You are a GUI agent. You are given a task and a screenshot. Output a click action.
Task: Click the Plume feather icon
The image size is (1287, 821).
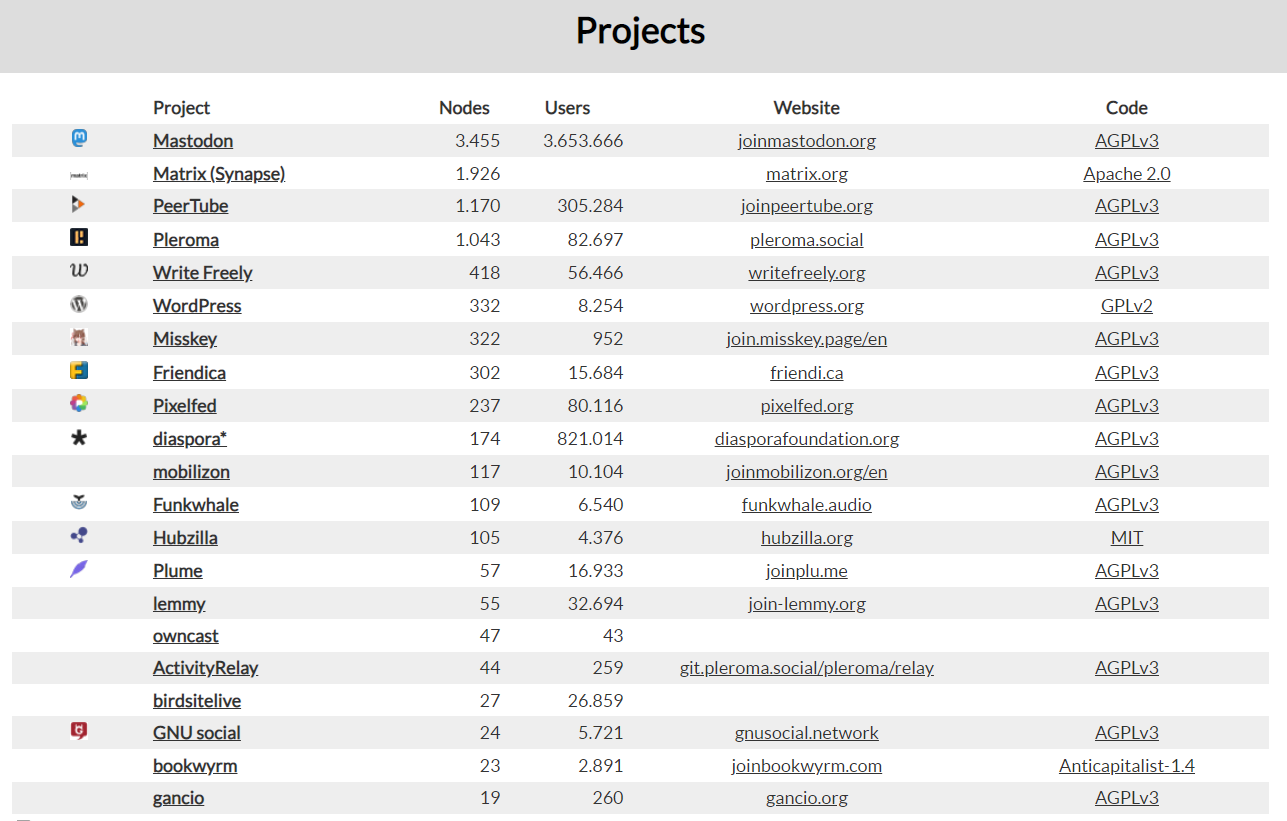coord(79,569)
